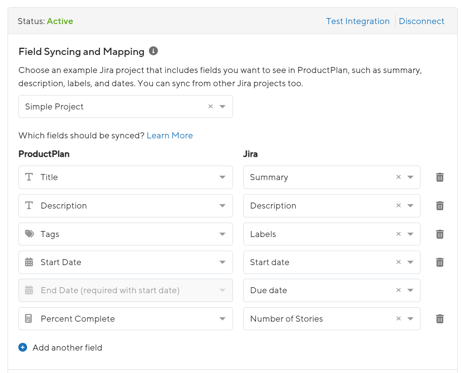The image size is (461, 373).
Task: Expand the Number of Stories Jira dropdown
Action: (x=410, y=319)
